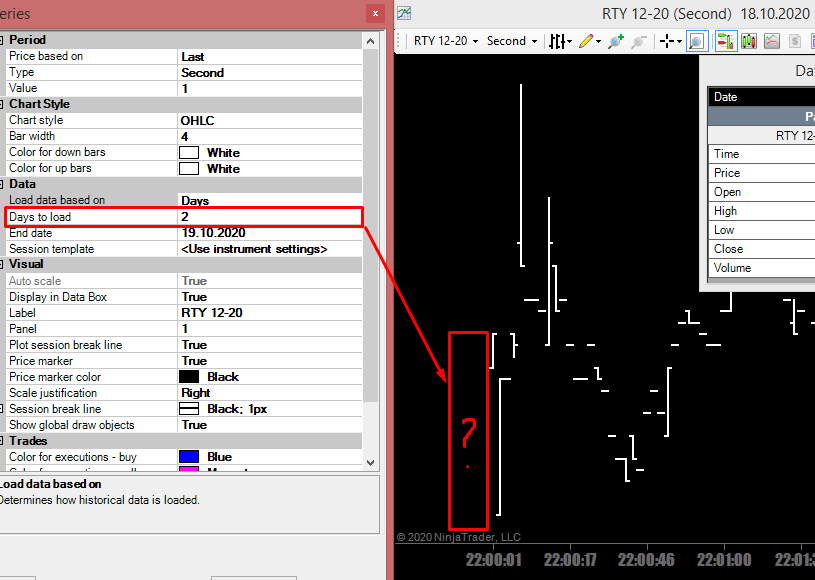
Task: Click the Open row in Data Box
Action: tap(762, 192)
